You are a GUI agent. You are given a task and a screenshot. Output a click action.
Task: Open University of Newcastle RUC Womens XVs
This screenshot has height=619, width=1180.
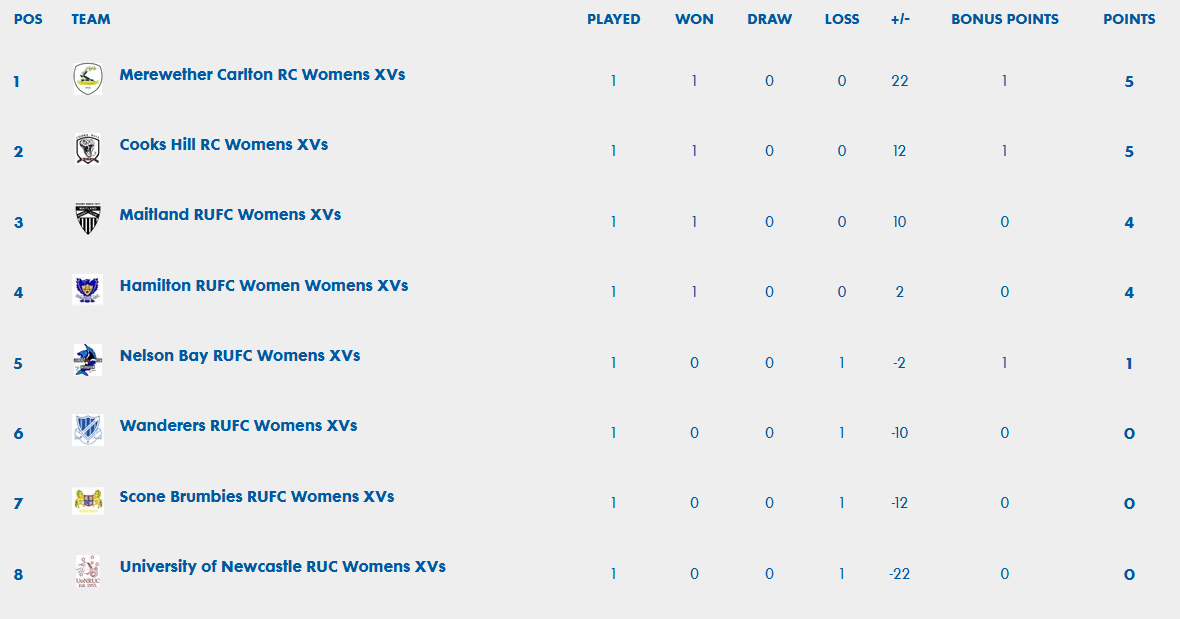(282, 566)
